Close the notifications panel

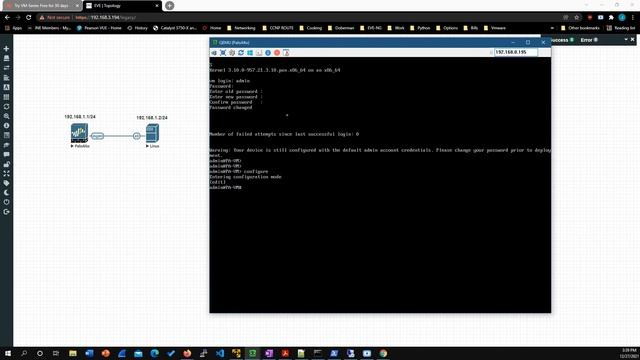point(632,40)
